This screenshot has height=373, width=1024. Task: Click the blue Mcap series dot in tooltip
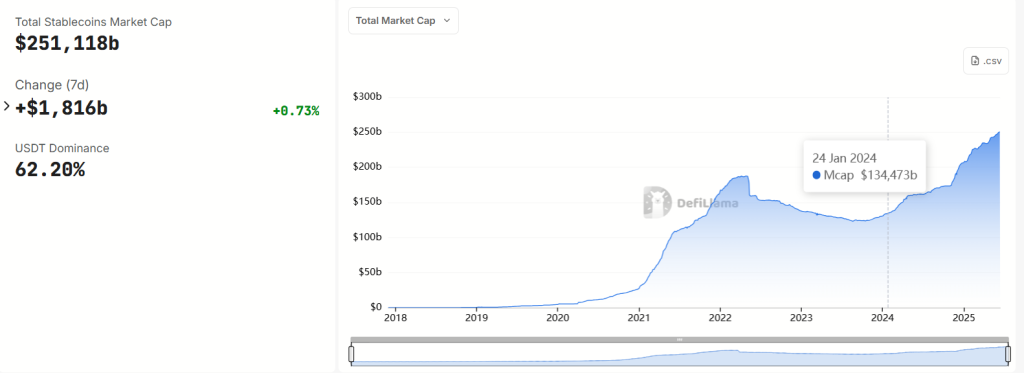click(x=816, y=175)
